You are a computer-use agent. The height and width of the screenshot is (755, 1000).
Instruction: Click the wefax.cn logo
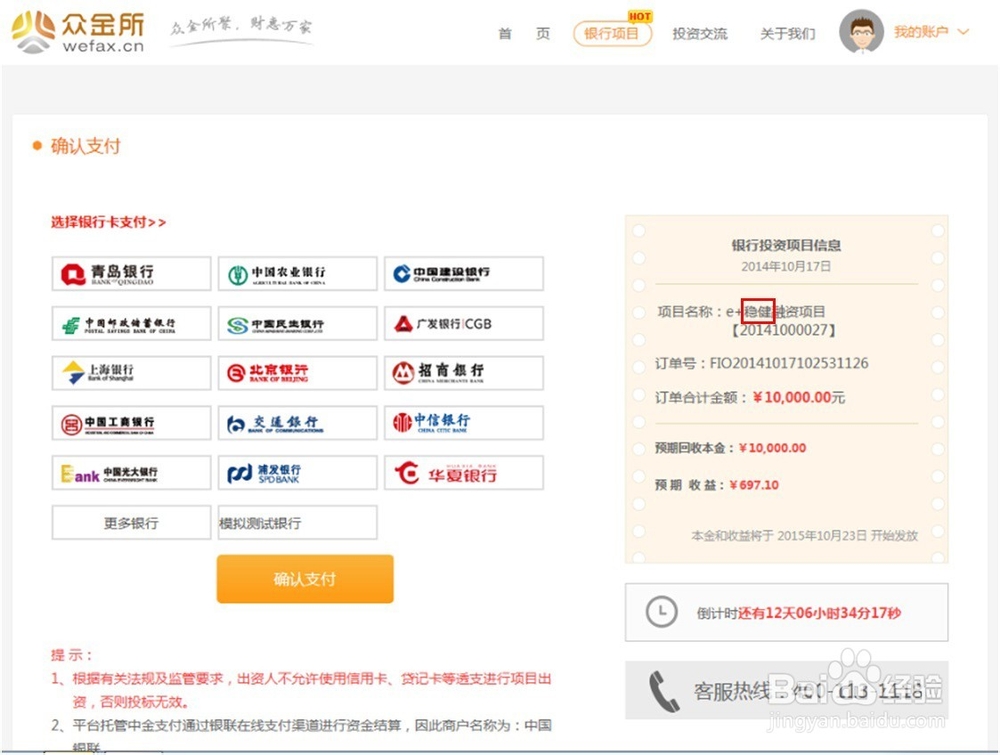click(x=78, y=32)
